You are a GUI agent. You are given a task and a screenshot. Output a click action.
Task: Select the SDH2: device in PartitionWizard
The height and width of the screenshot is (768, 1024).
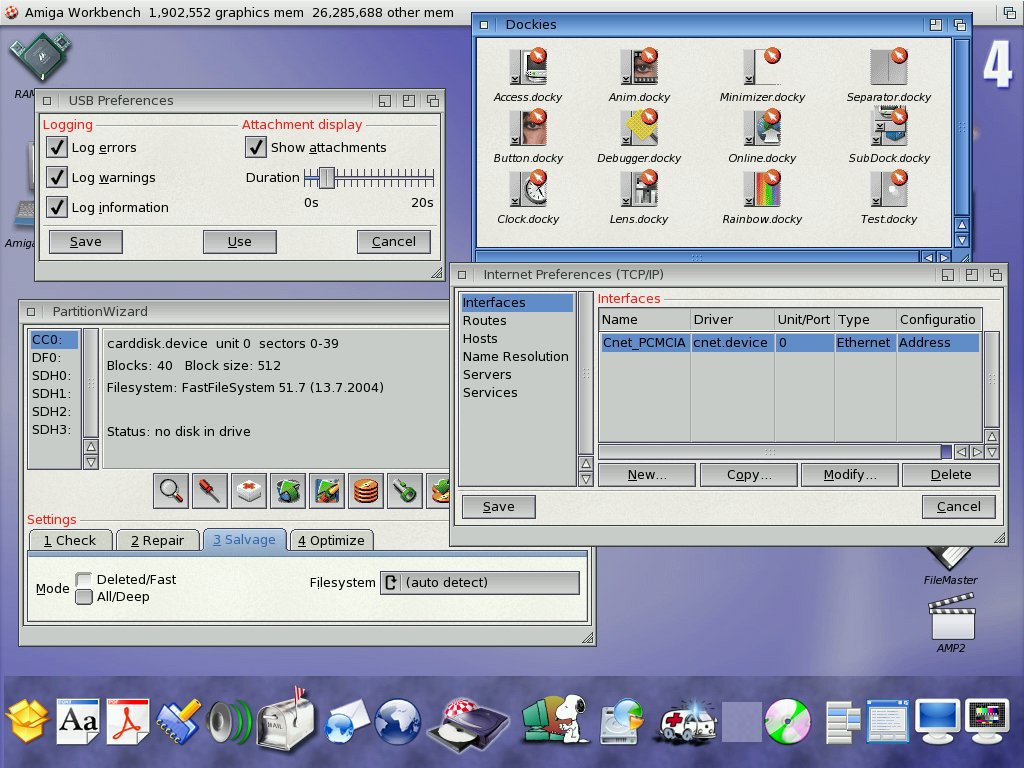[x=52, y=411]
